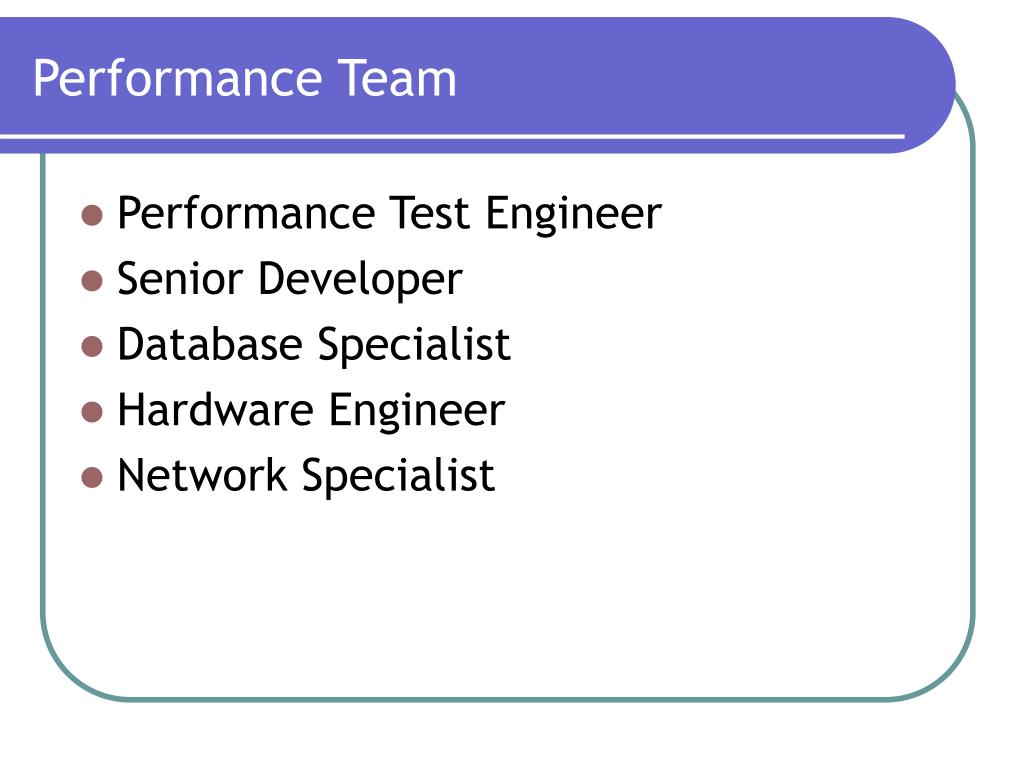Viewport: 1024px width, 768px height.
Task: Click the Hardware Engineer text
Action: point(311,410)
